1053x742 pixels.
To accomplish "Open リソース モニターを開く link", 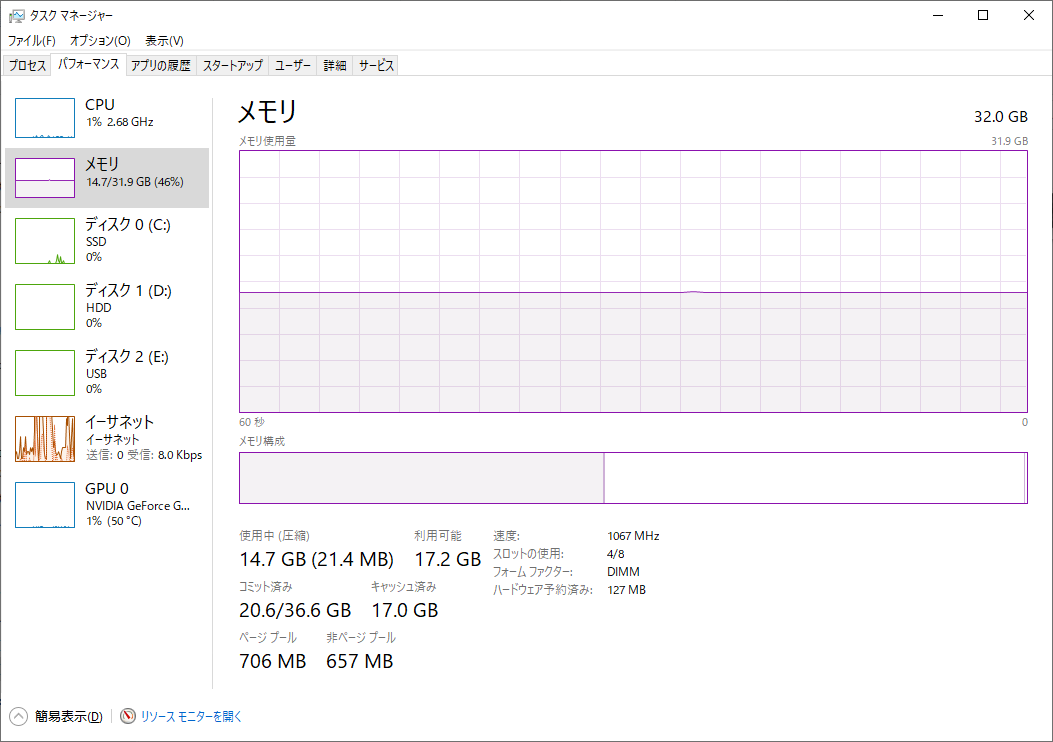I will (x=191, y=716).
